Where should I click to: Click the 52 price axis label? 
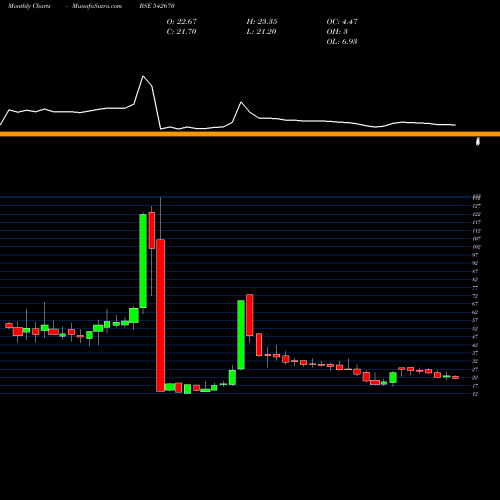click(x=475, y=329)
